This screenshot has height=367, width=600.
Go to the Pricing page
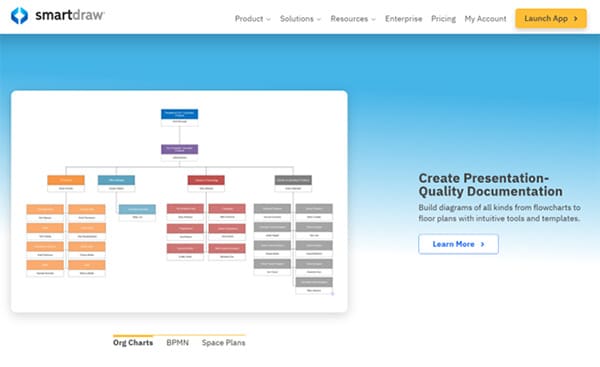click(443, 19)
